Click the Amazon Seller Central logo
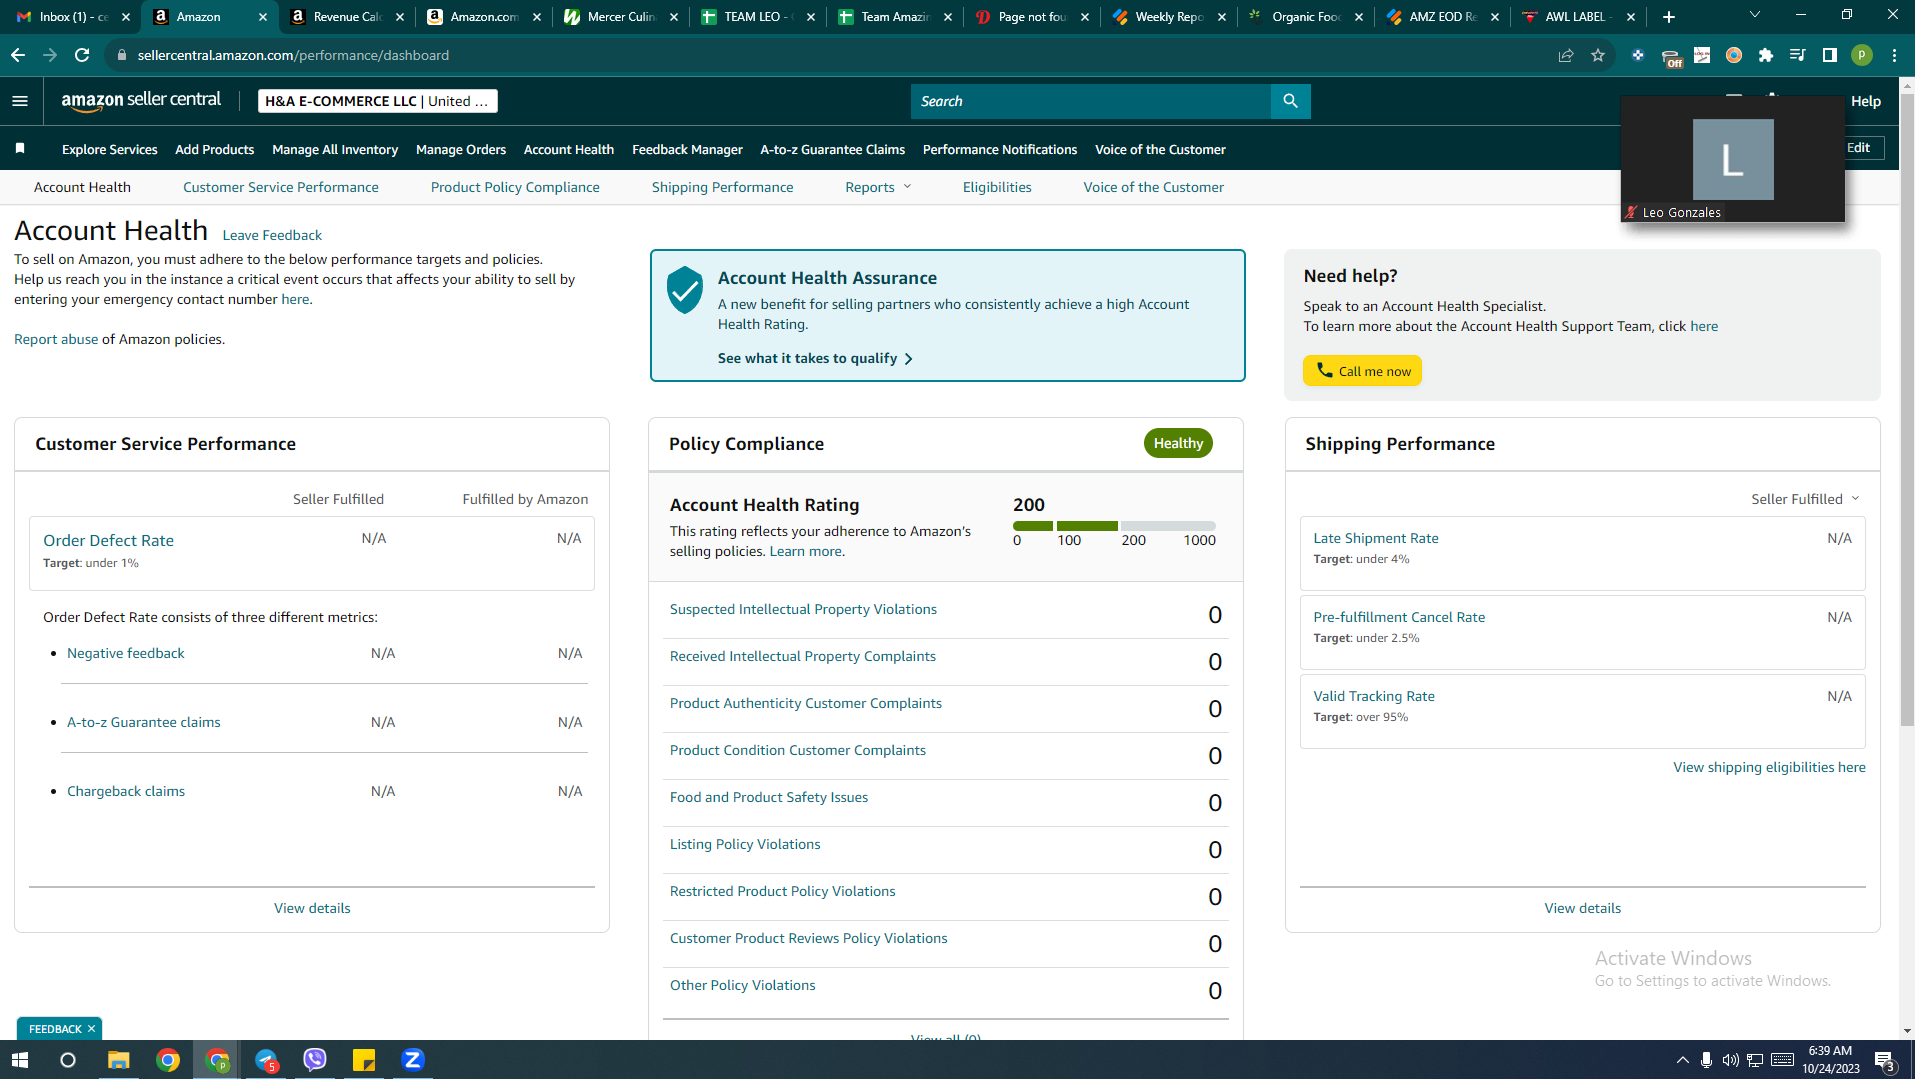 (x=141, y=100)
